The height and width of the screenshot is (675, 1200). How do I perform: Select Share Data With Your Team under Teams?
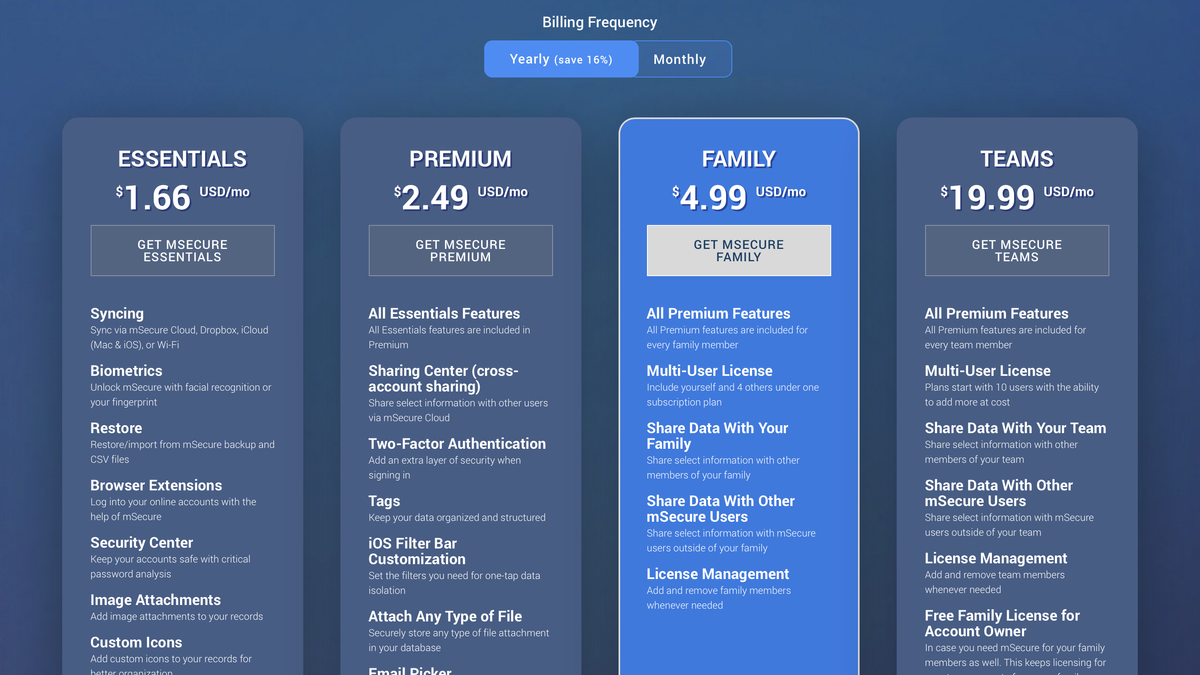[1016, 427]
